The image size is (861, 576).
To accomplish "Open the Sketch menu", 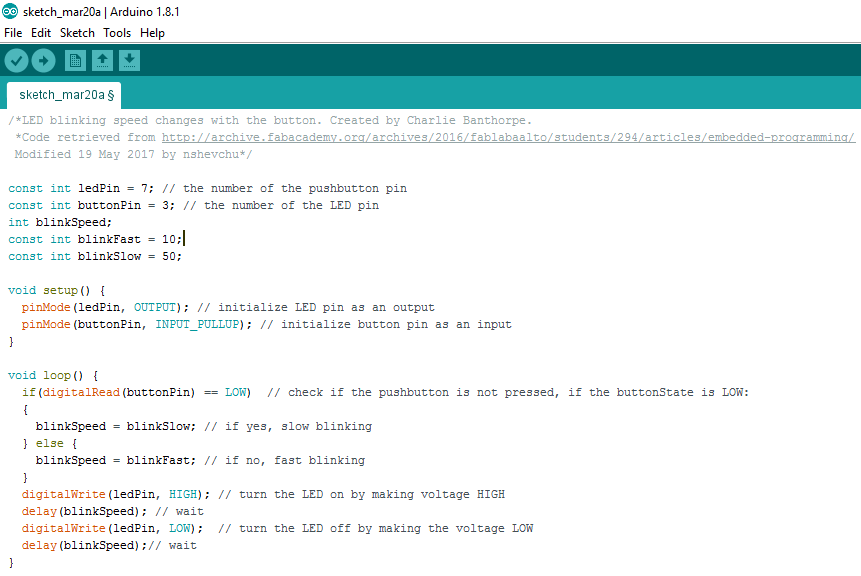I will click(77, 33).
